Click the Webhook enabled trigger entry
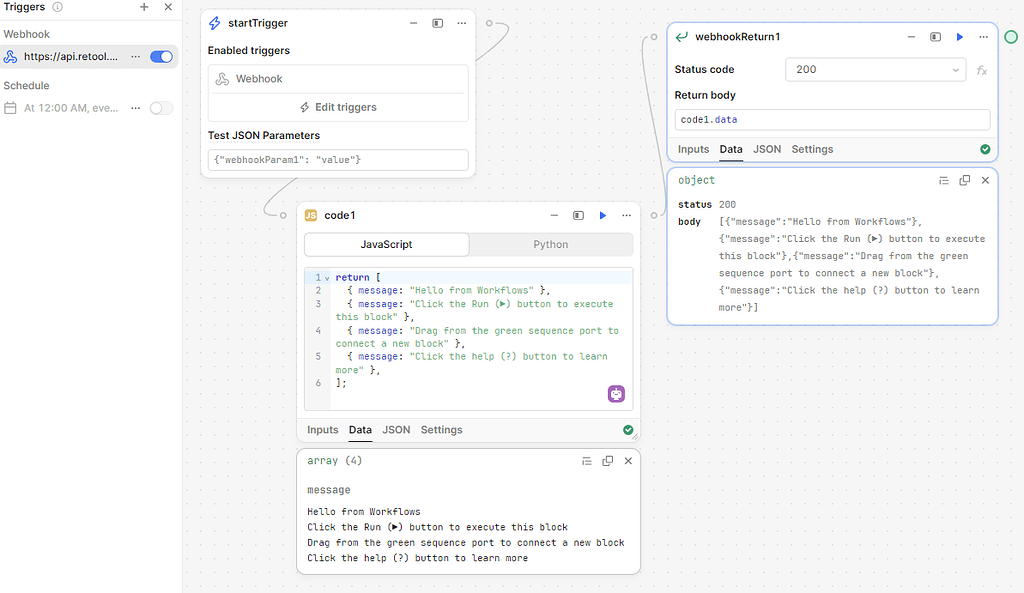The image size is (1024, 593). point(338,79)
